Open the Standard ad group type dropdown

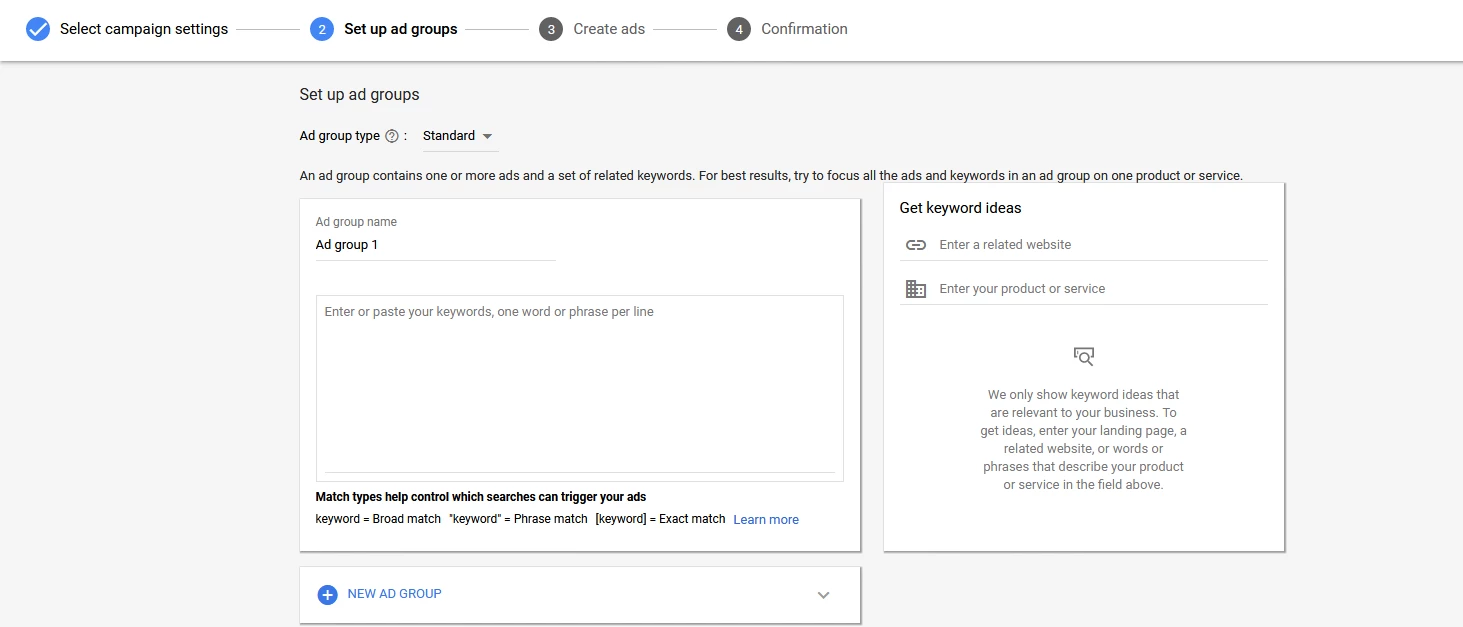(459, 136)
